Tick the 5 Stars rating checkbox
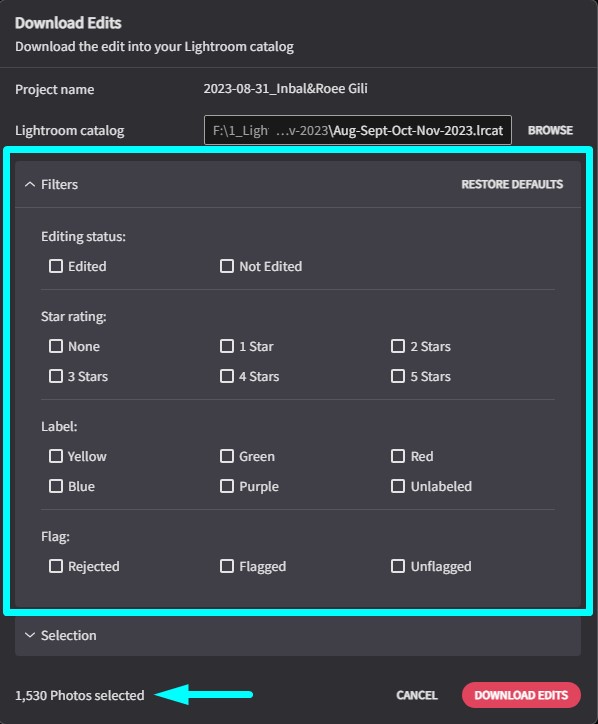The image size is (598, 724). pyautogui.click(x=398, y=376)
